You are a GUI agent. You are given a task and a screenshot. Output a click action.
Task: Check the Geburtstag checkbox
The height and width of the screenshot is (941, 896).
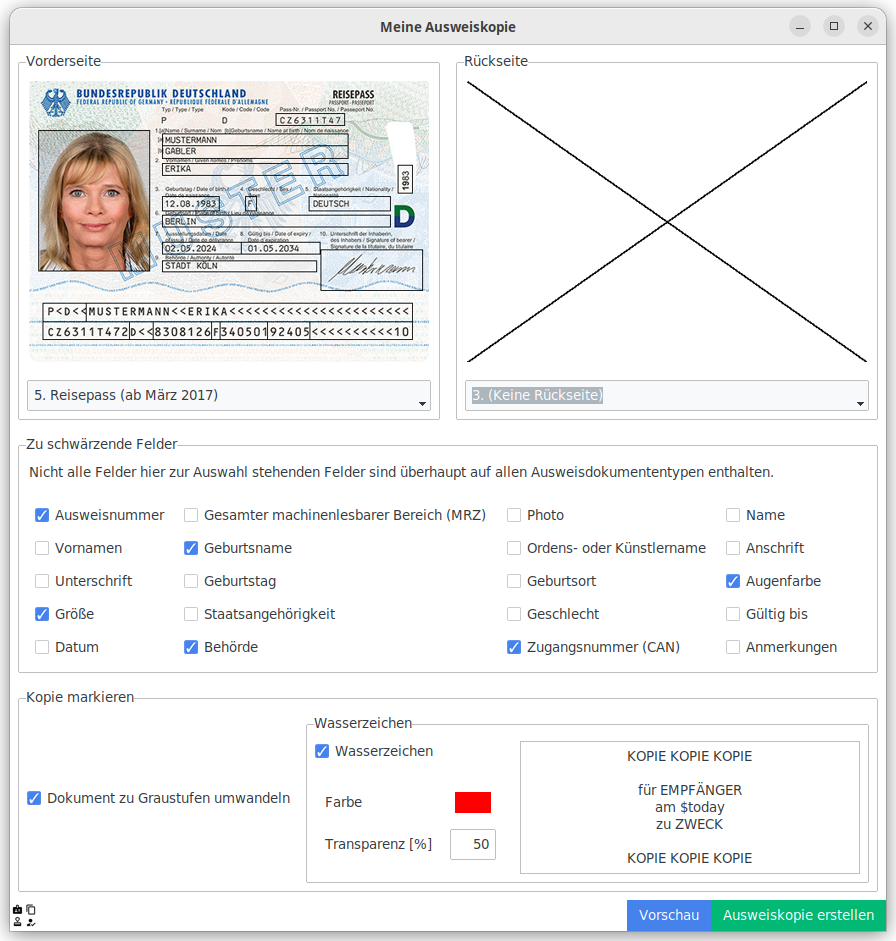pos(191,581)
